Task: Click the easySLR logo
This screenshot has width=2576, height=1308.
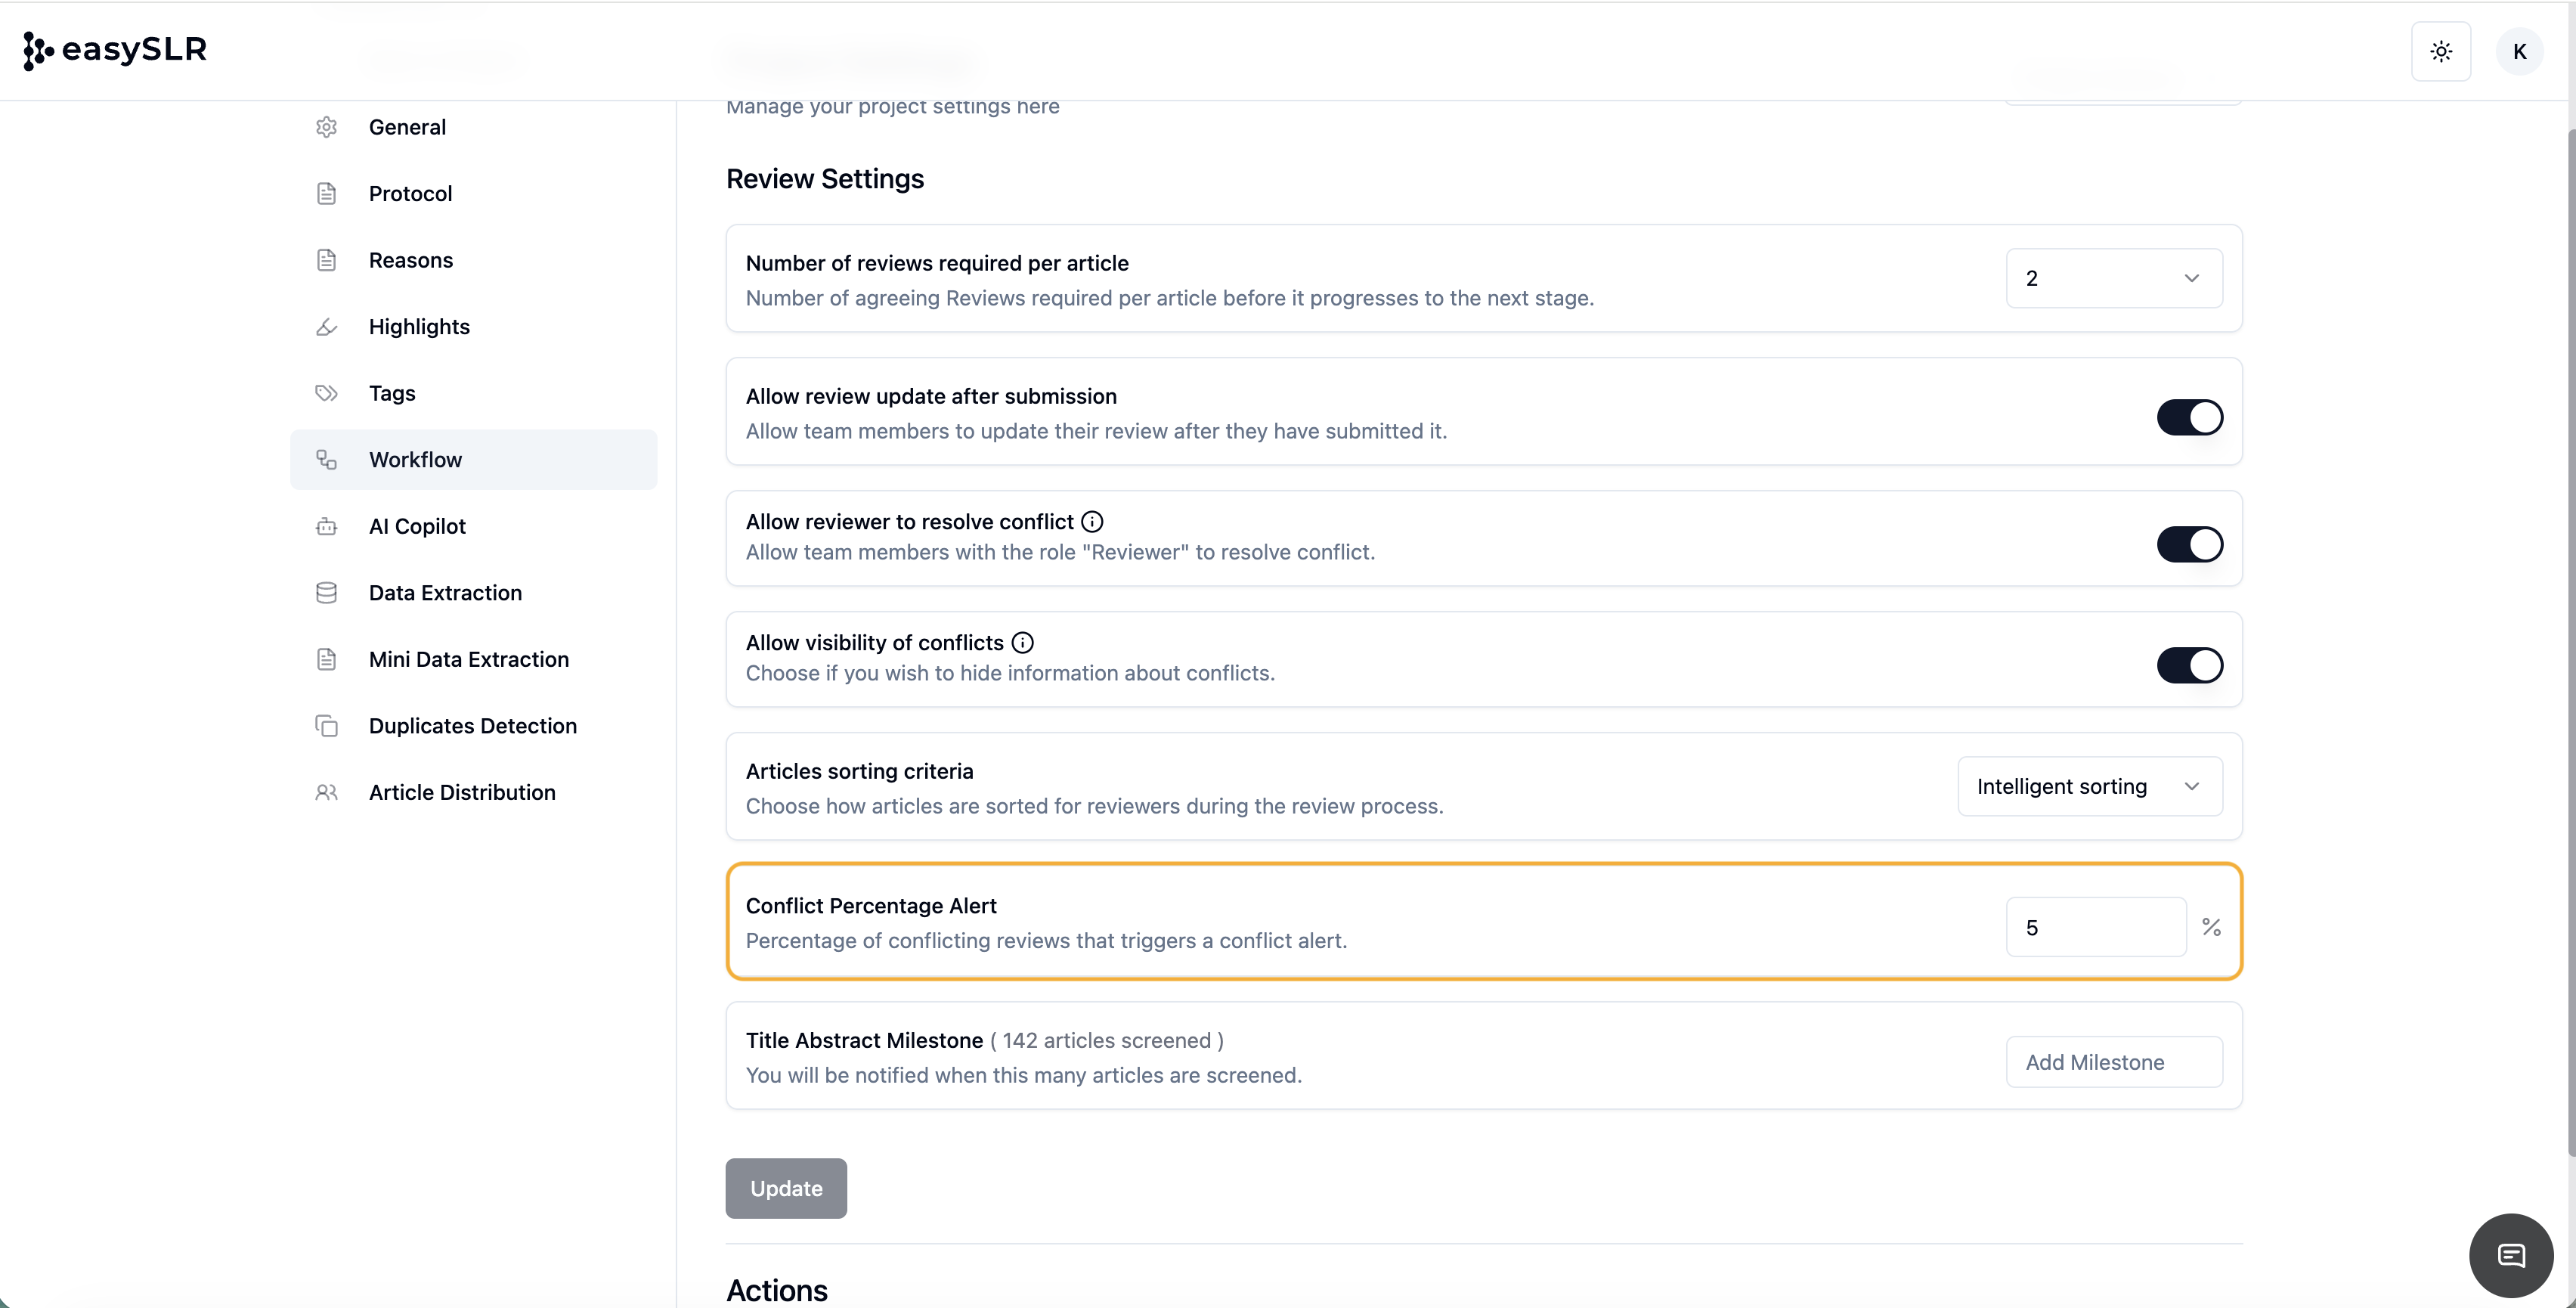Action: [115, 50]
